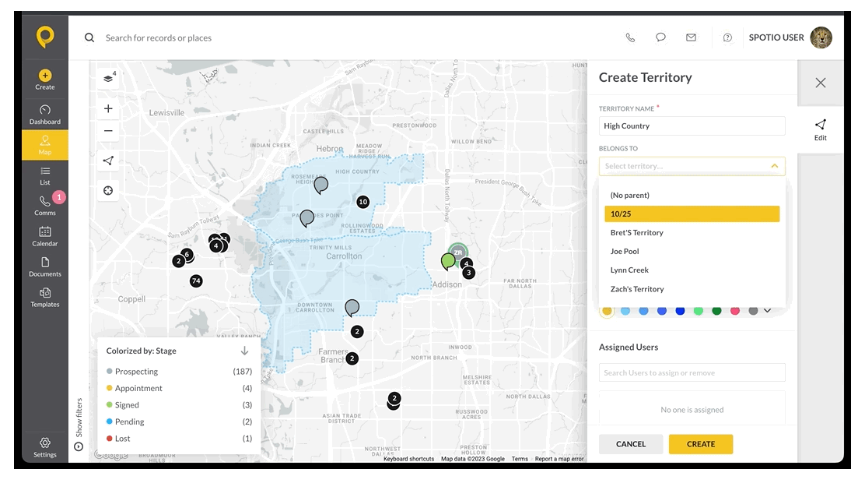Open the Create menu in the sidebar
866x478 pixels.
(45, 79)
